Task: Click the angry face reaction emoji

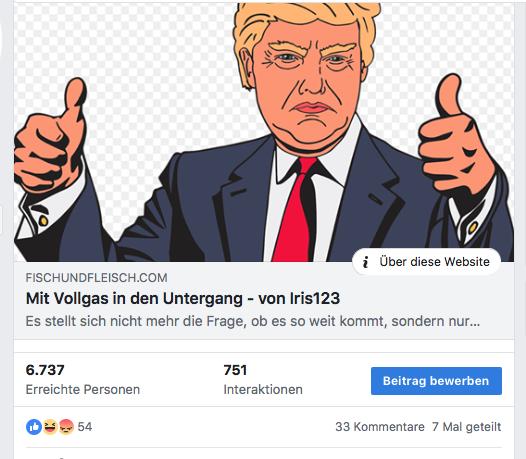Action: click(x=66, y=427)
